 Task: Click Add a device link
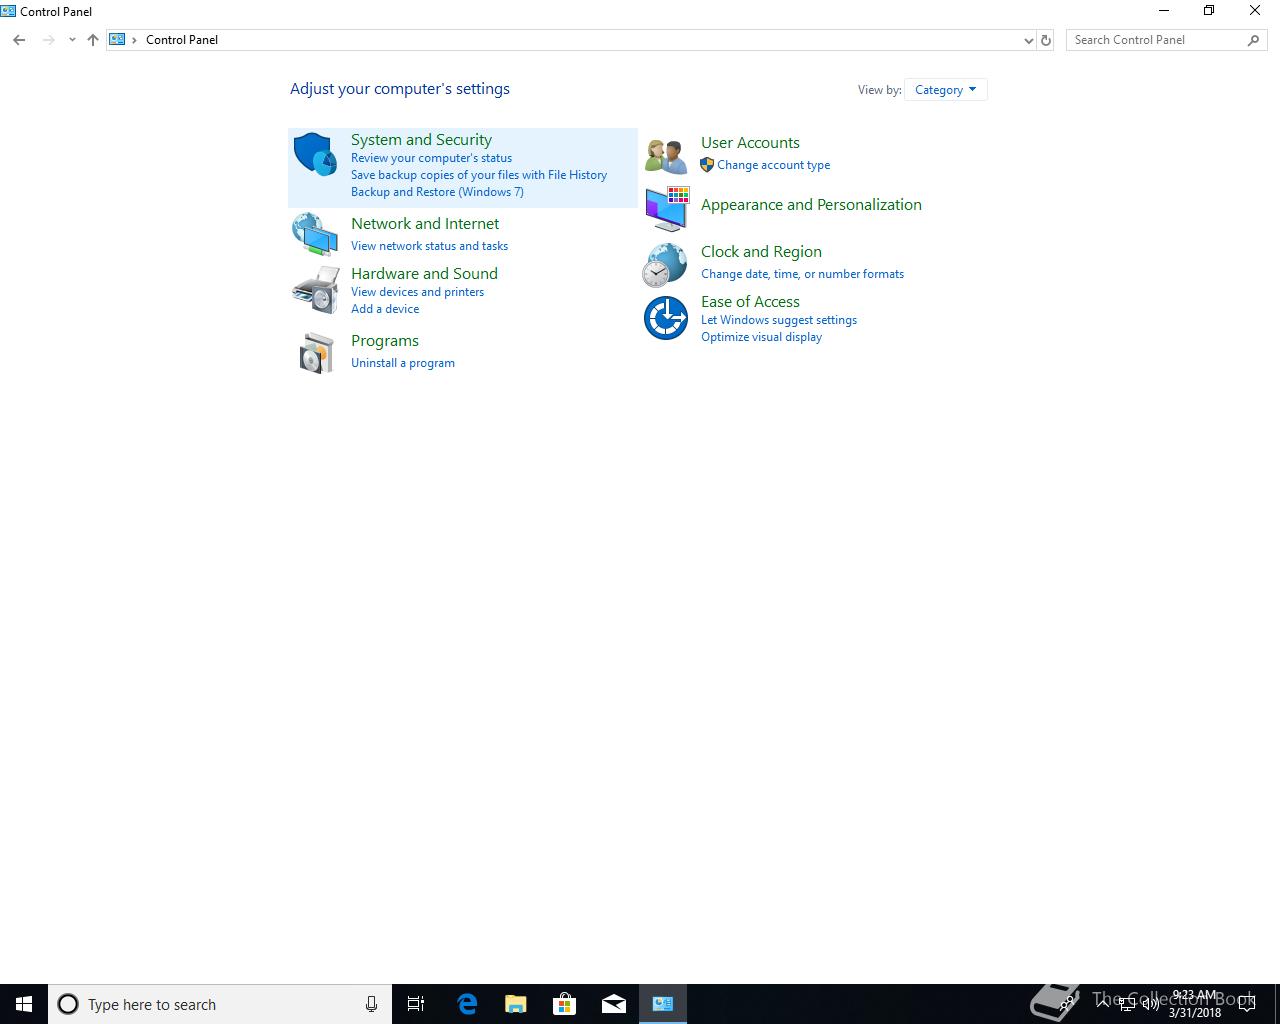pyautogui.click(x=385, y=309)
